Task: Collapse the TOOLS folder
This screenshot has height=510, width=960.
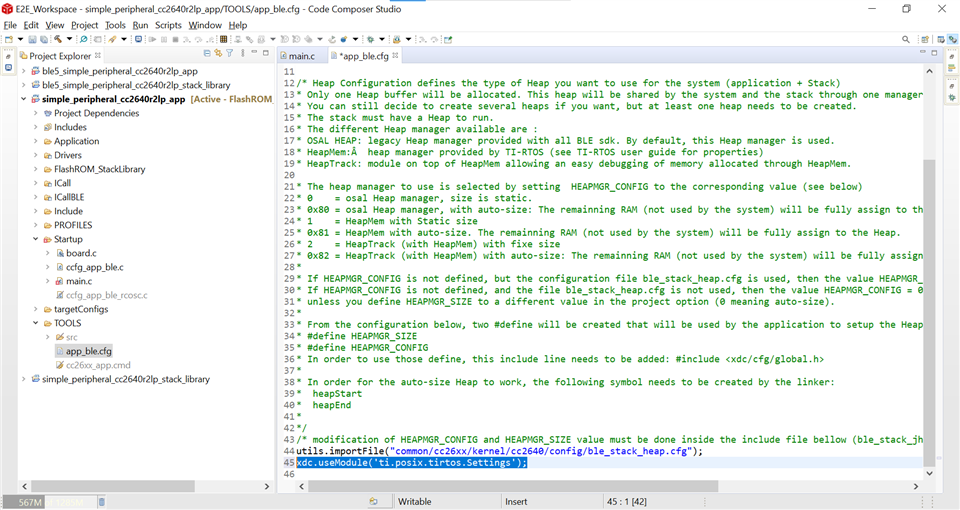Action: click(x=36, y=323)
